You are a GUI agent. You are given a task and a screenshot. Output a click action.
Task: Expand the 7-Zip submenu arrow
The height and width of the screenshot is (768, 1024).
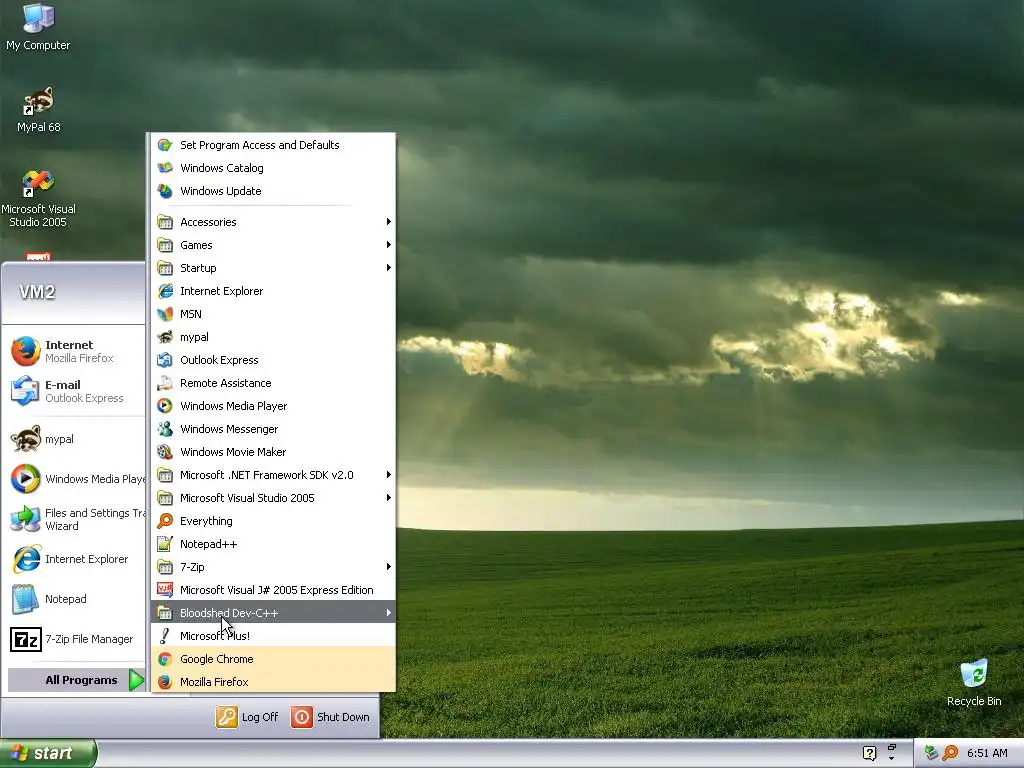click(x=389, y=567)
